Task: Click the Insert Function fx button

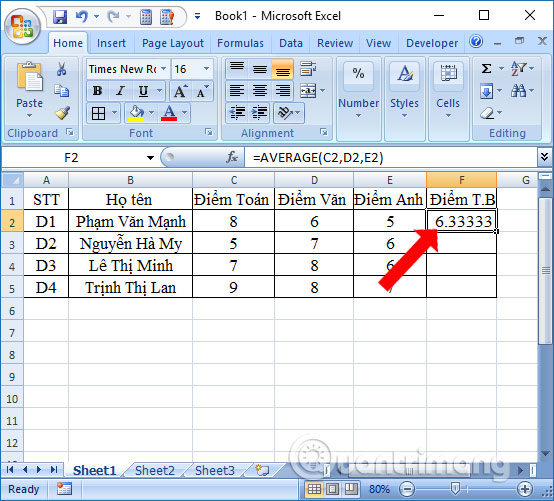Action: pyautogui.click(x=232, y=157)
